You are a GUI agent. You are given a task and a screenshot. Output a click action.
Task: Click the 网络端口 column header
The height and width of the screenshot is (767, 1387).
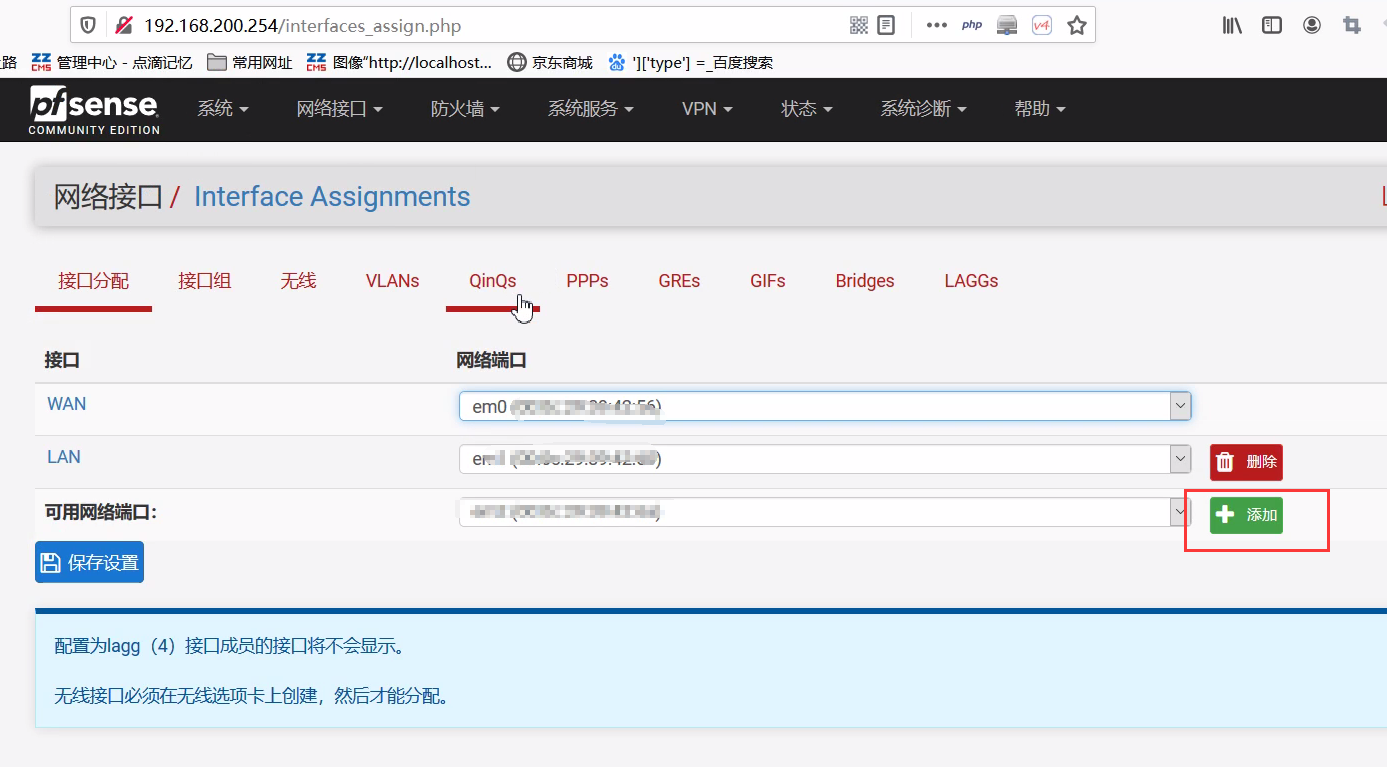(x=491, y=360)
